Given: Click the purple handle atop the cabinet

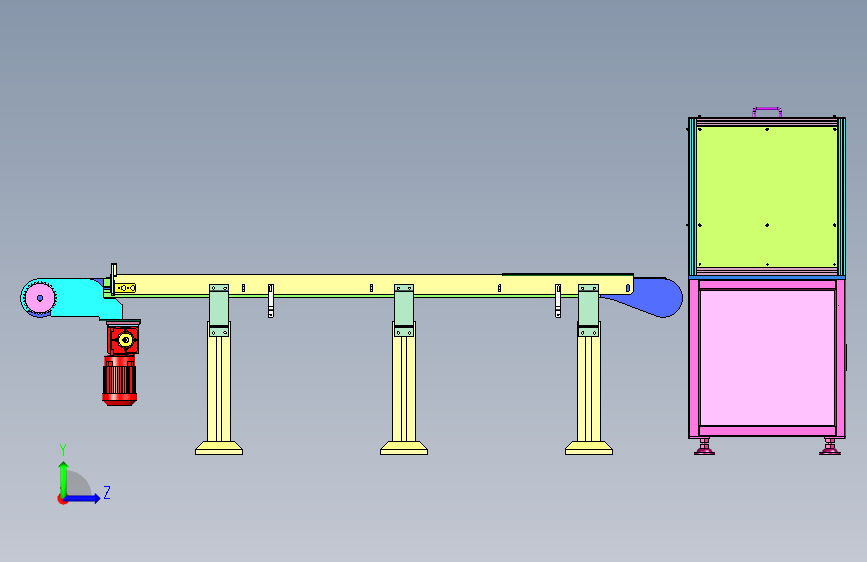Looking at the screenshot, I should (767, 112).
